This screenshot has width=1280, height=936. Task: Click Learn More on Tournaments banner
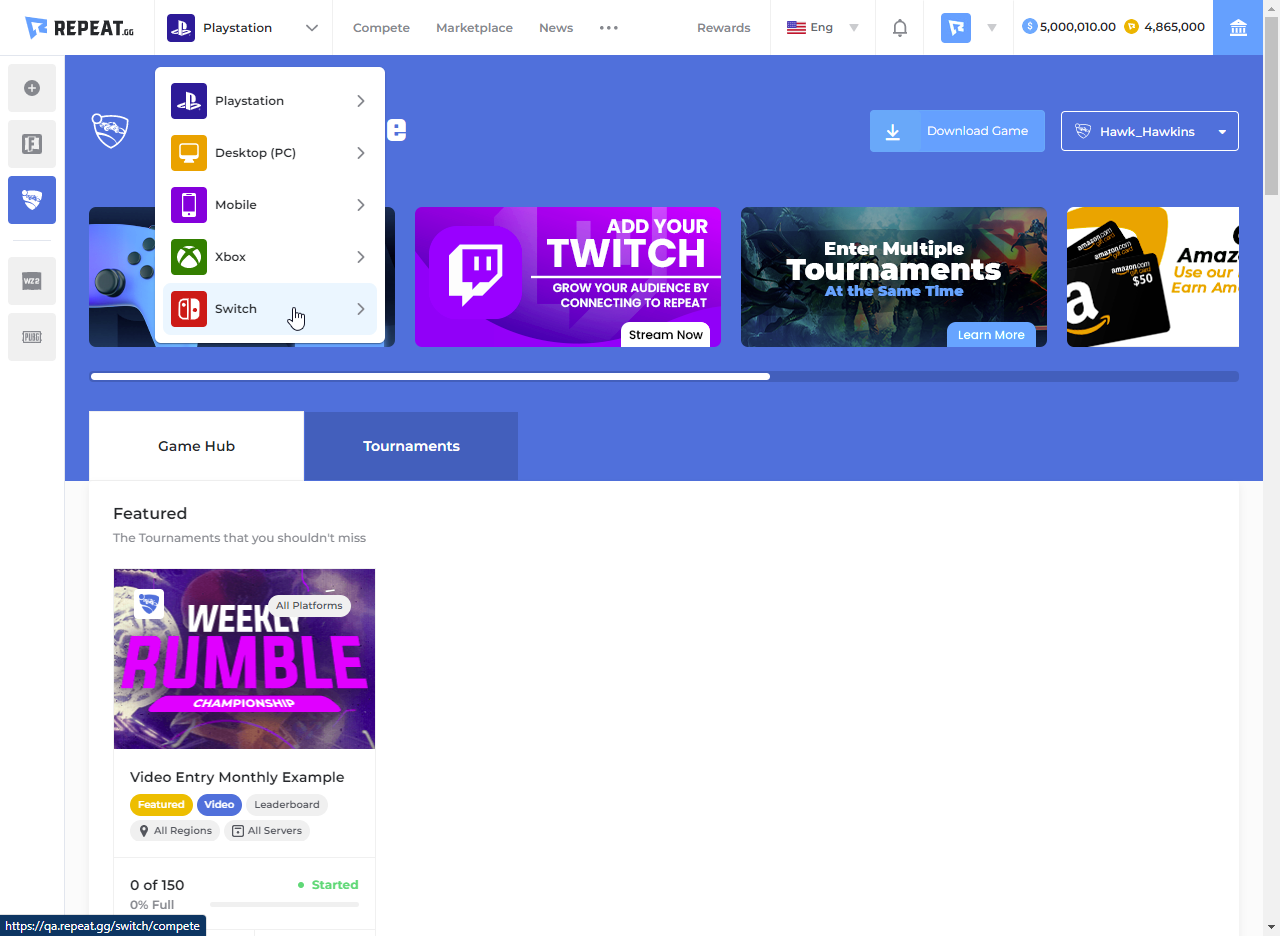click(x=991, y=335)
